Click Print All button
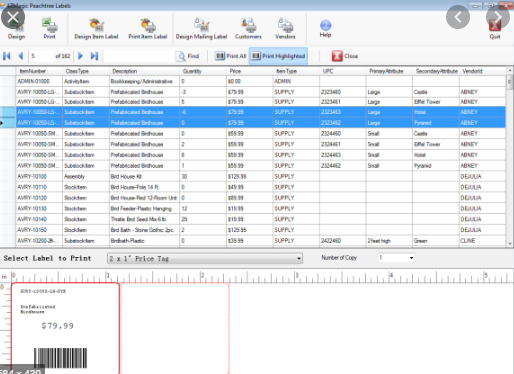The image size is (514, 374). click(x=230, y=56)
